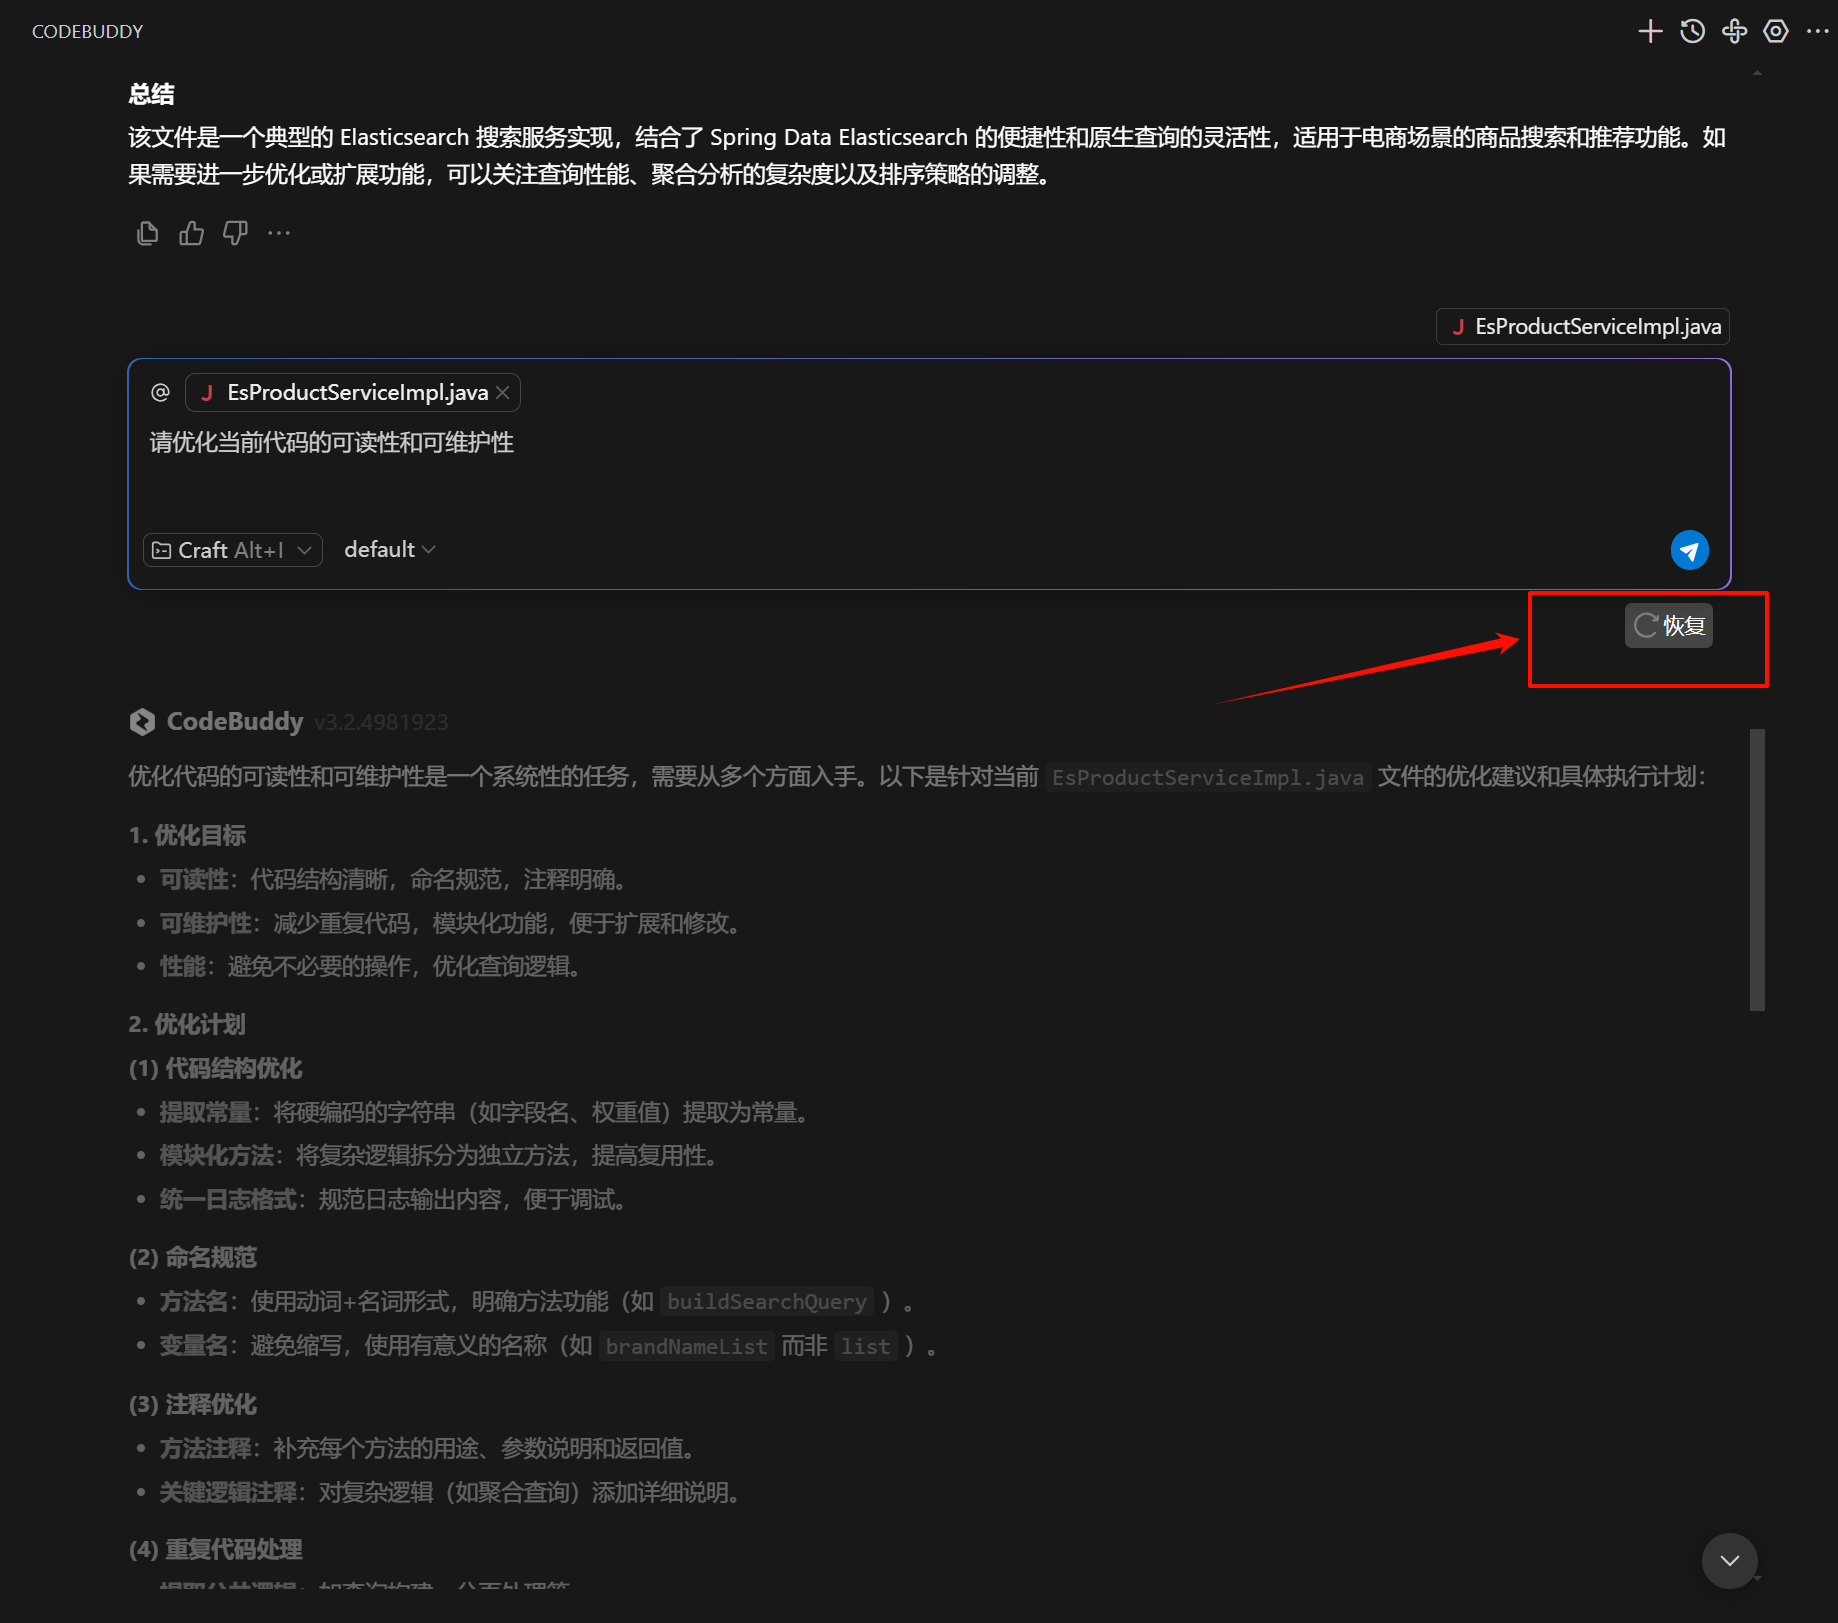The width and height of the screenshot is (1838, 1623).
Task: Open more options under the summary response
Action: pos(279,234)
